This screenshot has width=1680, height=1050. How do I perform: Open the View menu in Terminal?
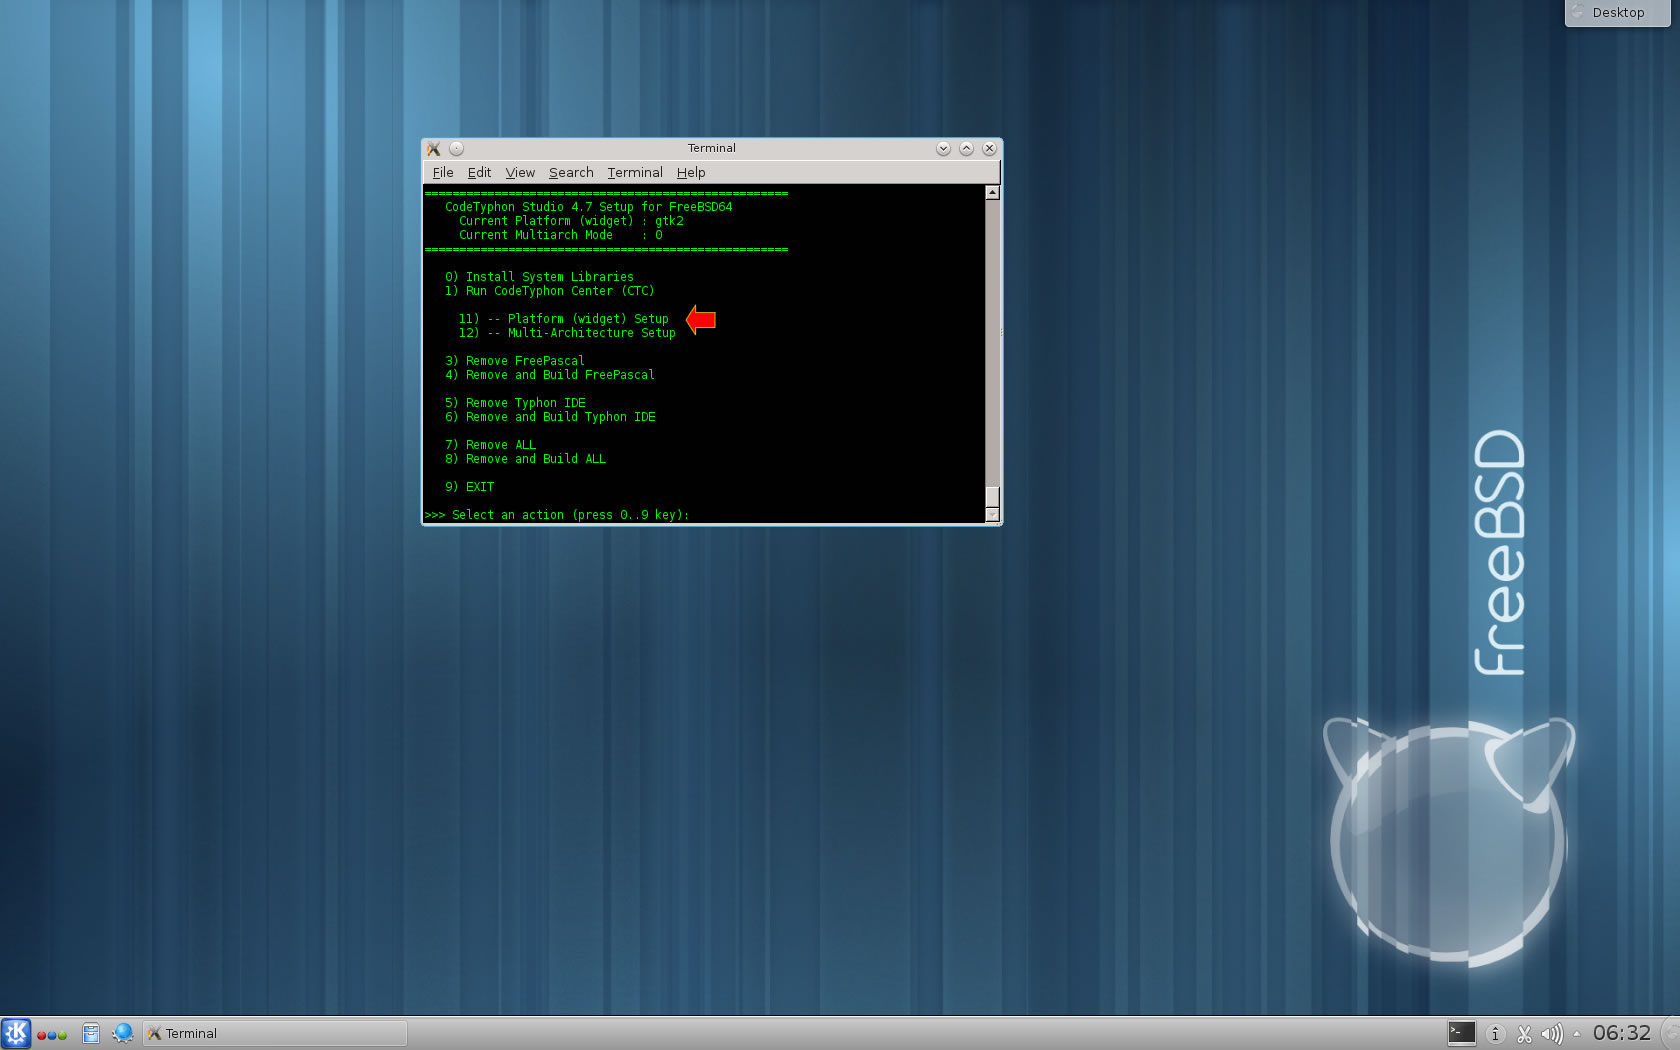[520, 172]
